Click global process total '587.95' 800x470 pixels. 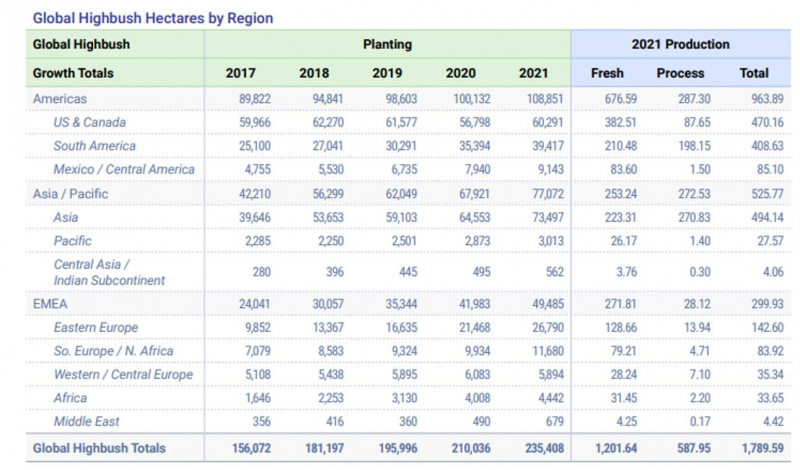[x=694, y=448]
